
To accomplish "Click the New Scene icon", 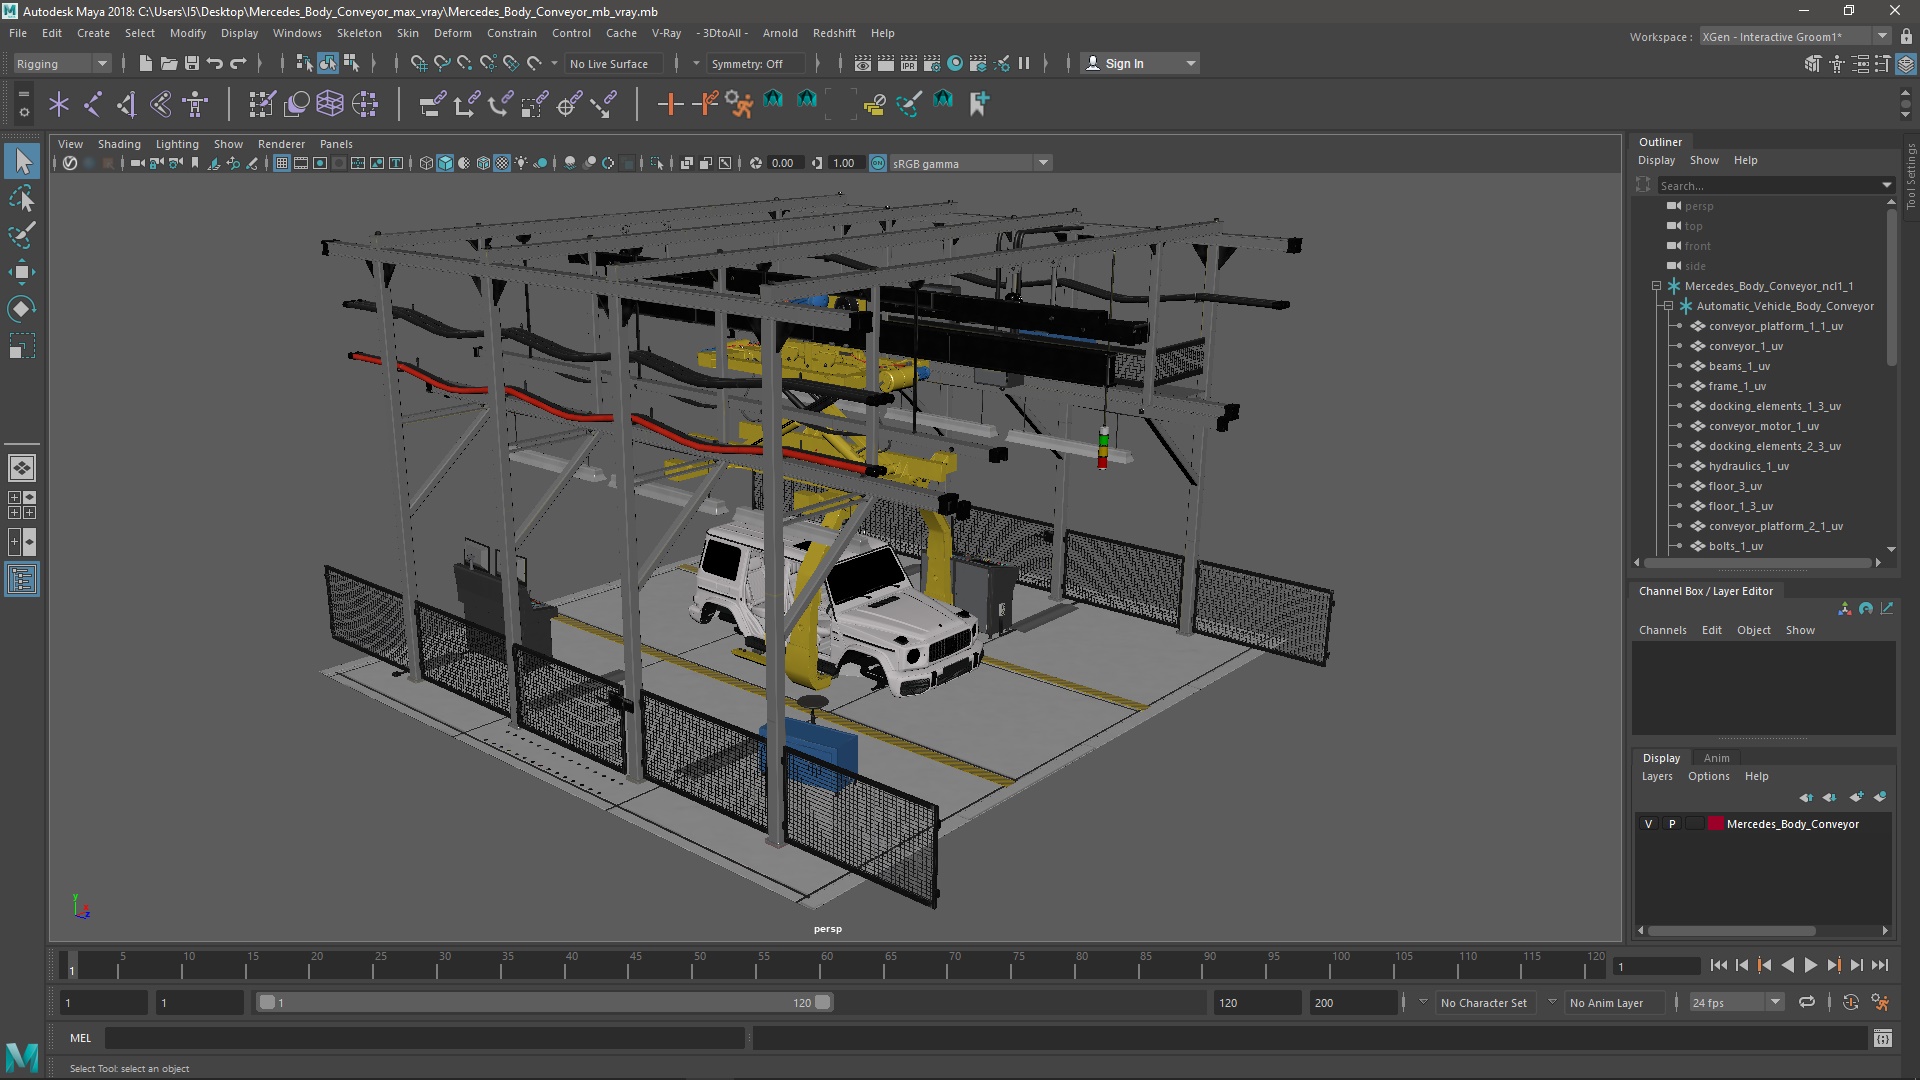I will [145, 63].
